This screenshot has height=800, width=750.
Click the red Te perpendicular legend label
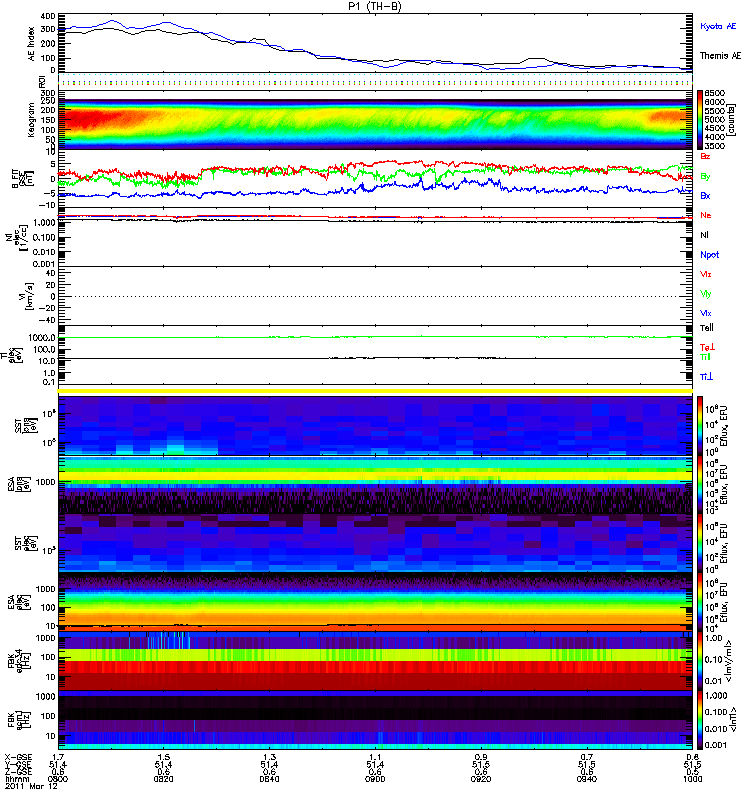(707, 347)
